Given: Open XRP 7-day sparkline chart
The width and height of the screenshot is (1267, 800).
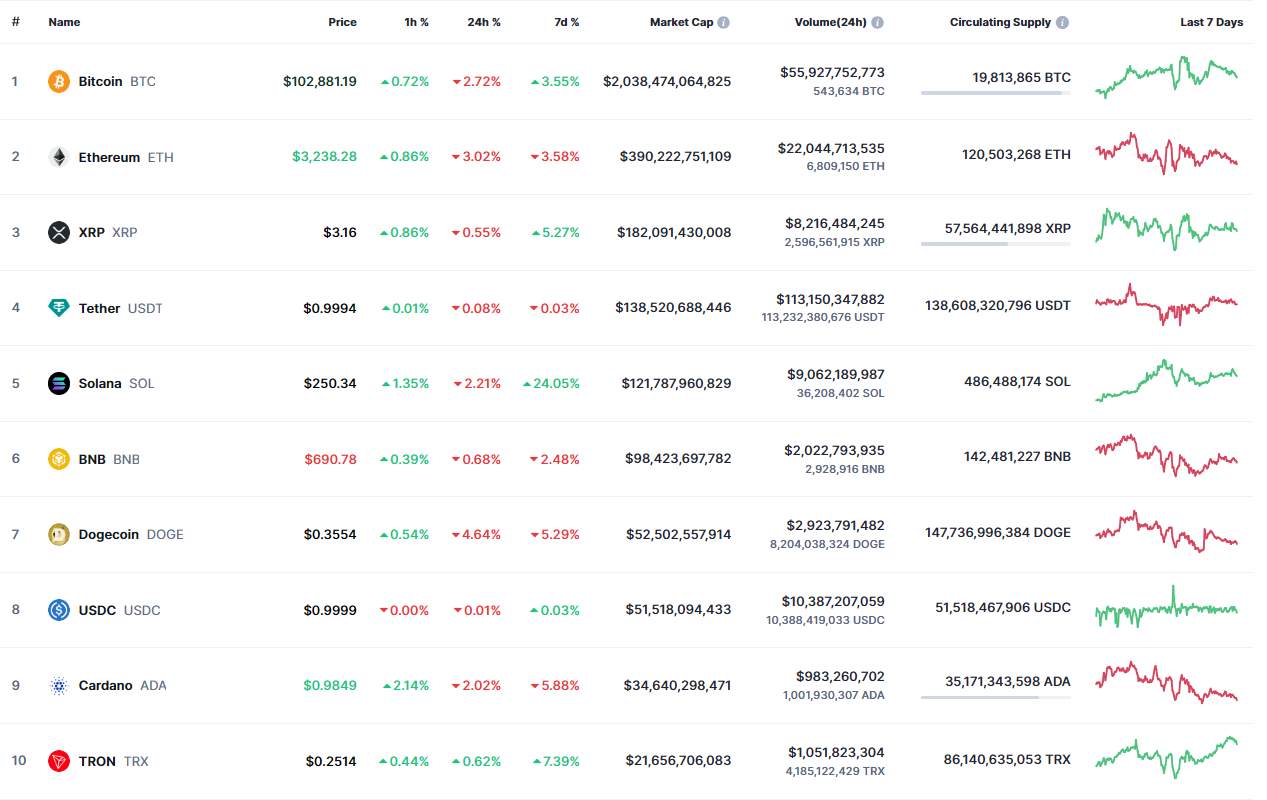Looking at the screenshot, I should coord(1167,229).
